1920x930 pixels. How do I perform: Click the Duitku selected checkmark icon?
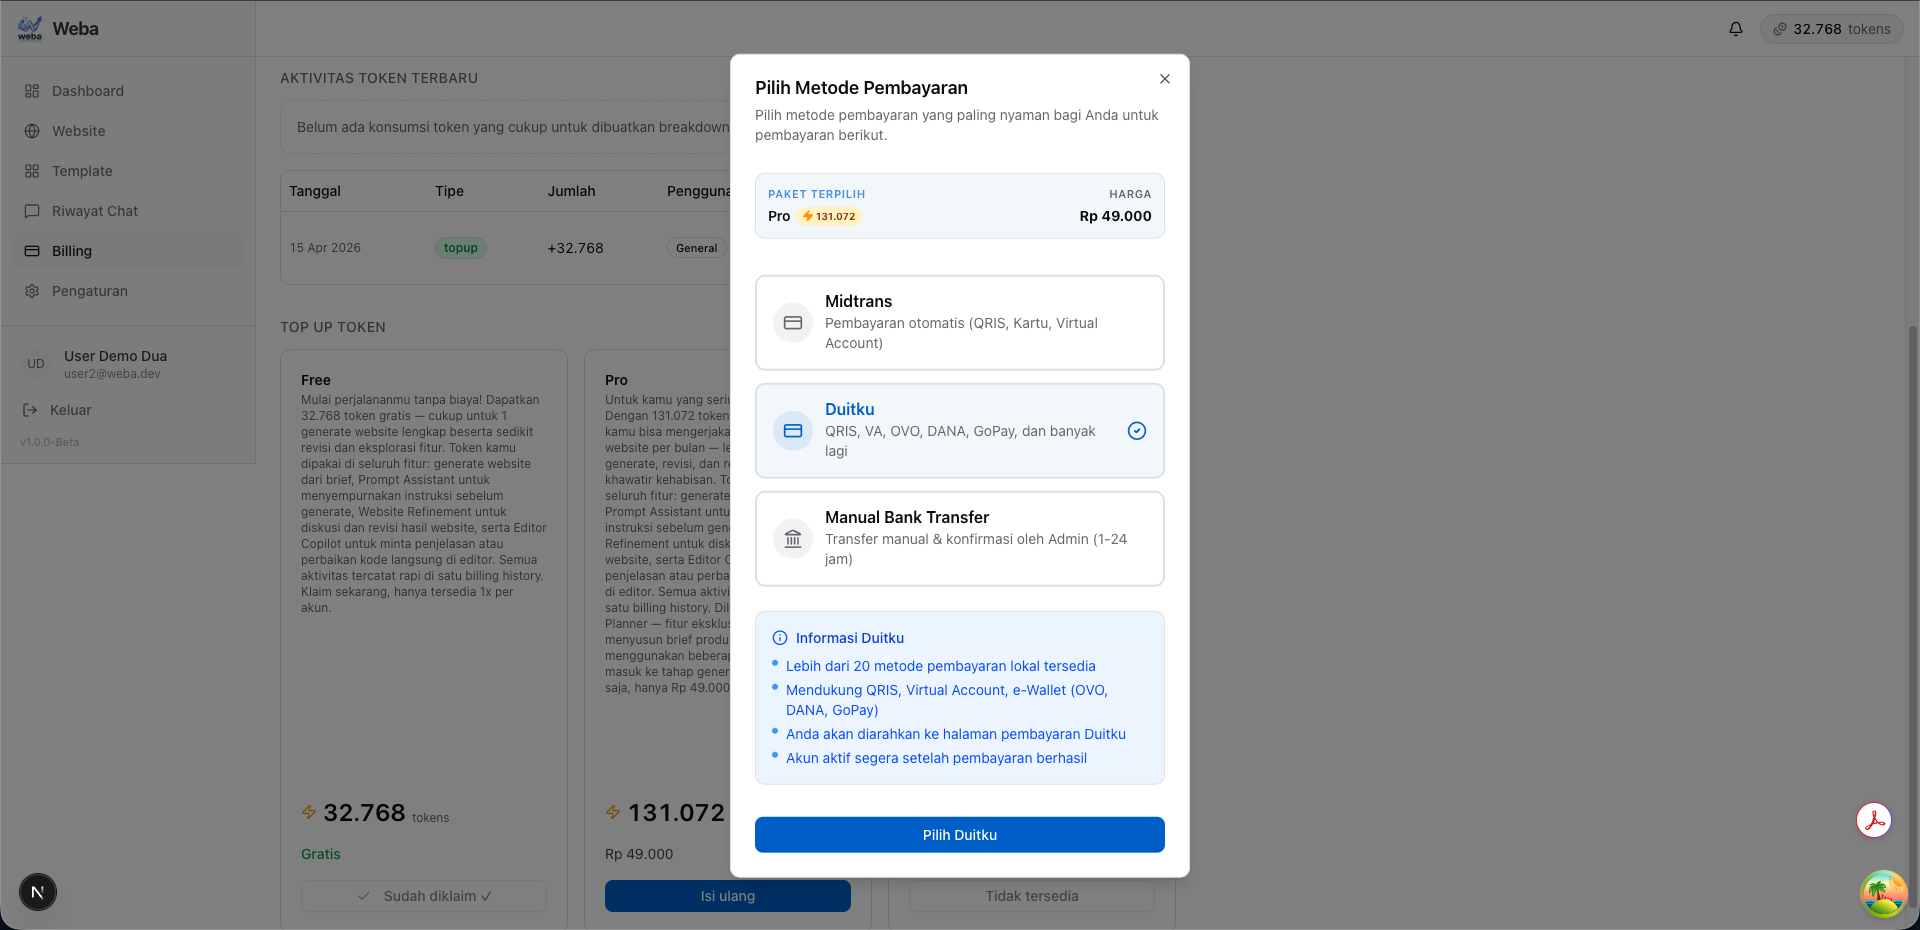1137,431
